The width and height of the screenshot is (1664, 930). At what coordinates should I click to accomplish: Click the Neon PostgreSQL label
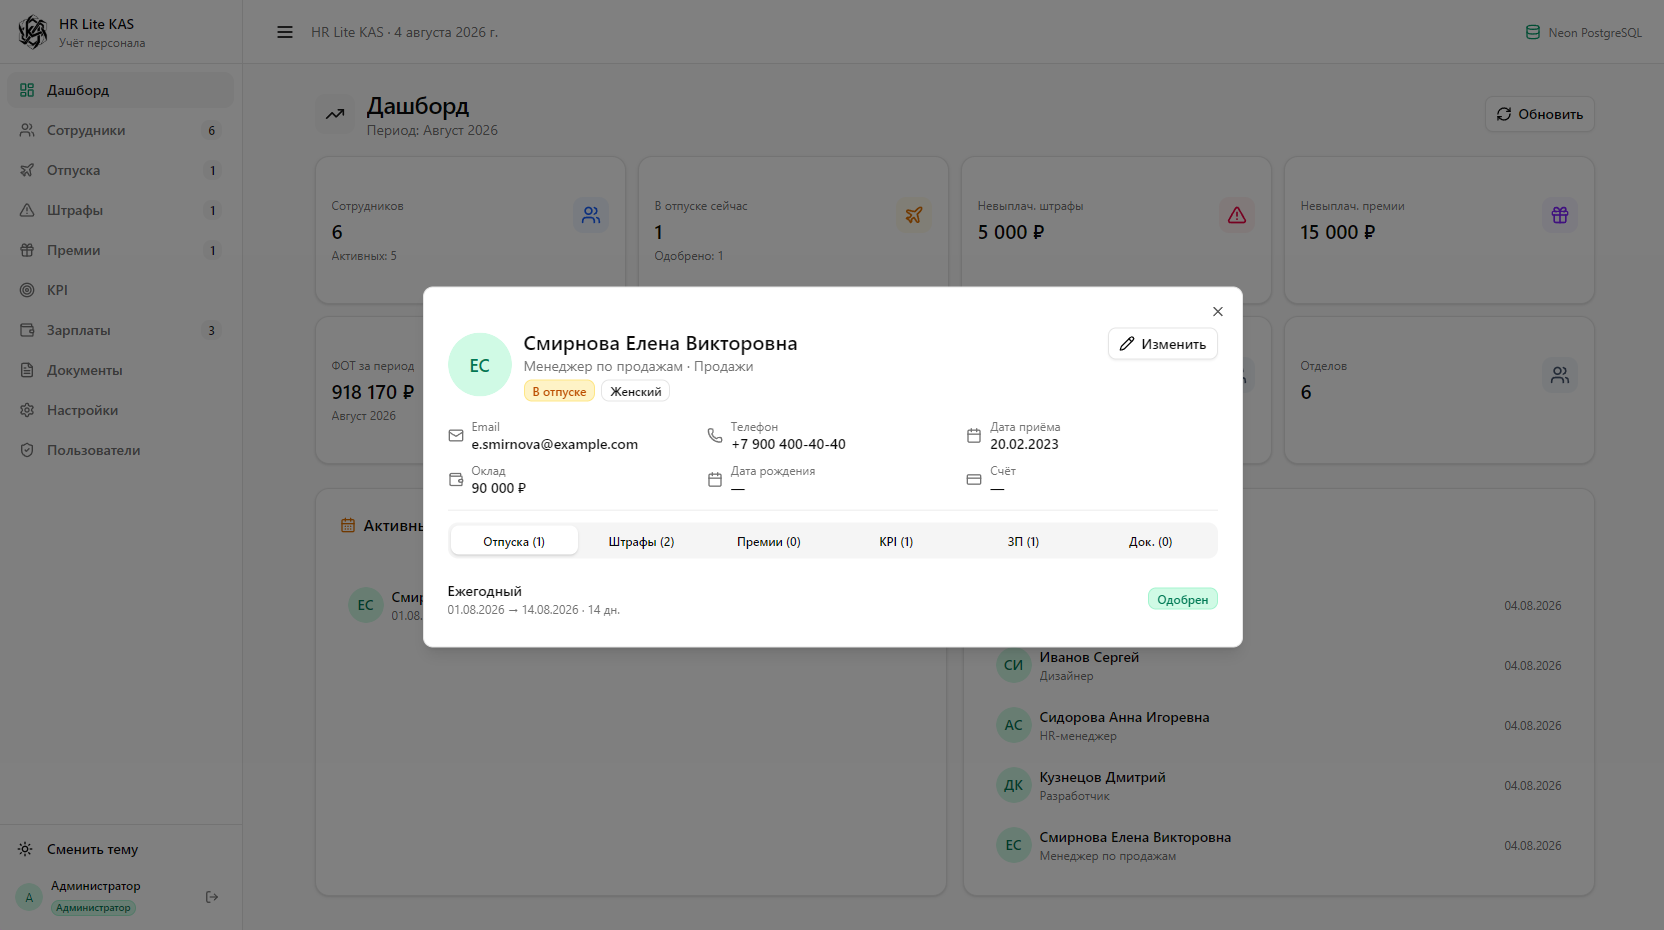coord(1595,33)
